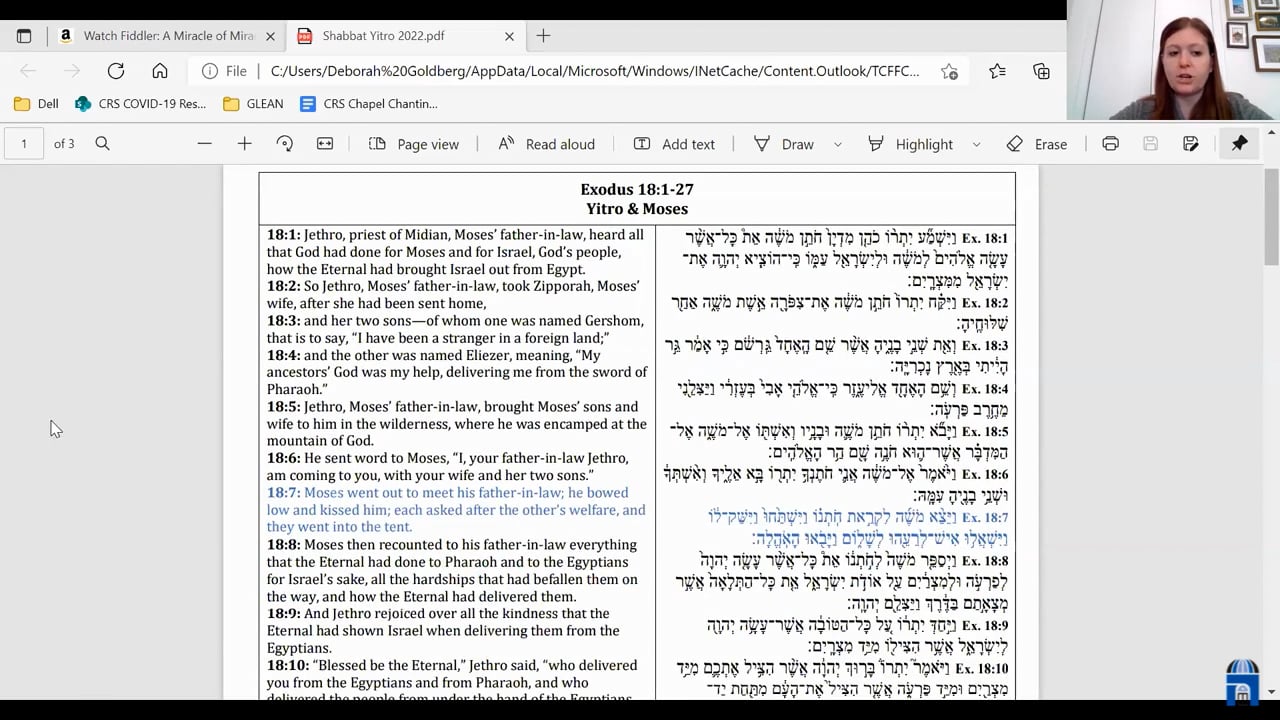
Task: Activate the Draw tool
Action: point(784,144)
